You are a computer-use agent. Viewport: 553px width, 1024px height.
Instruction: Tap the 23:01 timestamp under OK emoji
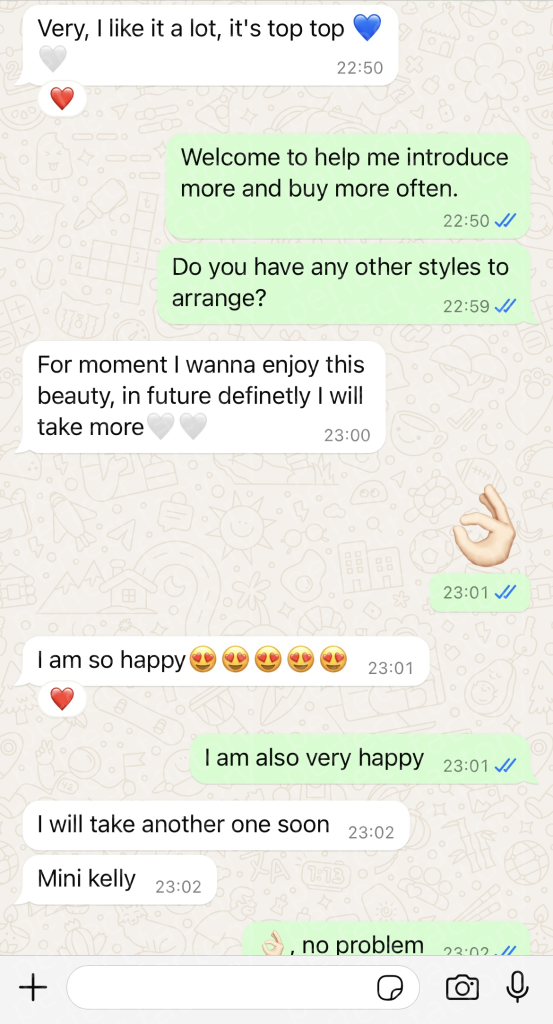coord(466,592)
